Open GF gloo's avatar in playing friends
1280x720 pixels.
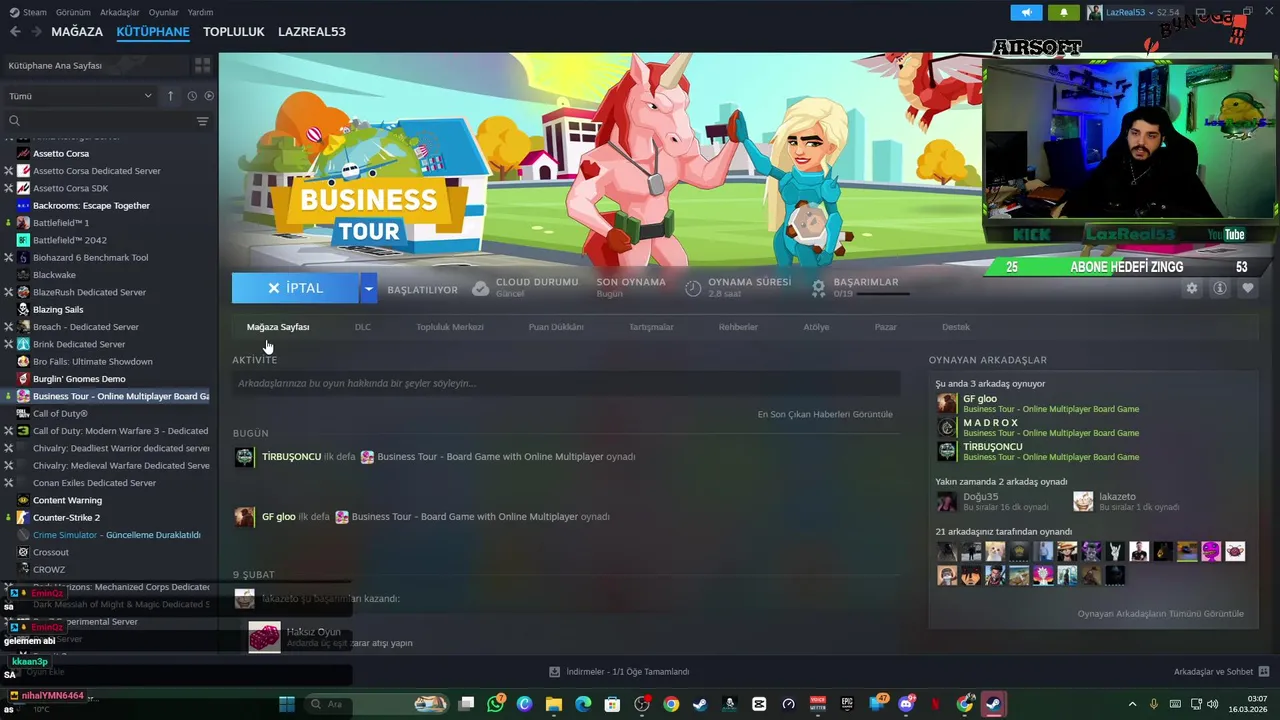(947, 403)
